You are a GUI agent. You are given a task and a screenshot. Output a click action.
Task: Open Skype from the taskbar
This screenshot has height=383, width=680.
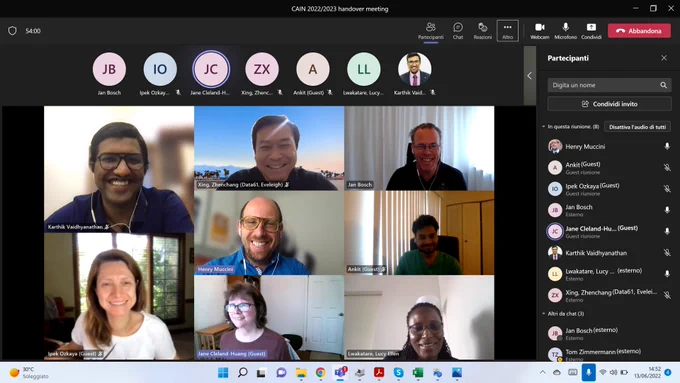[x=399, y=373]
